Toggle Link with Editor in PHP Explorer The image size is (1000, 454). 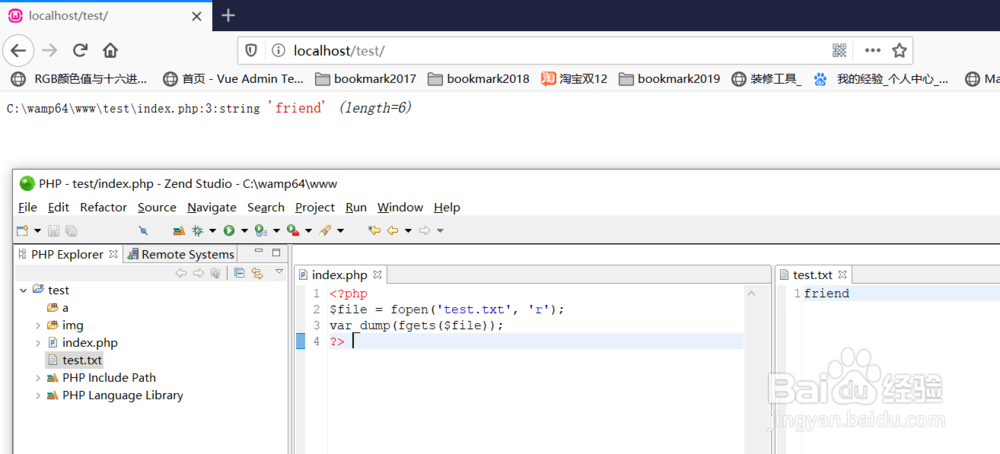pos(257,273)
